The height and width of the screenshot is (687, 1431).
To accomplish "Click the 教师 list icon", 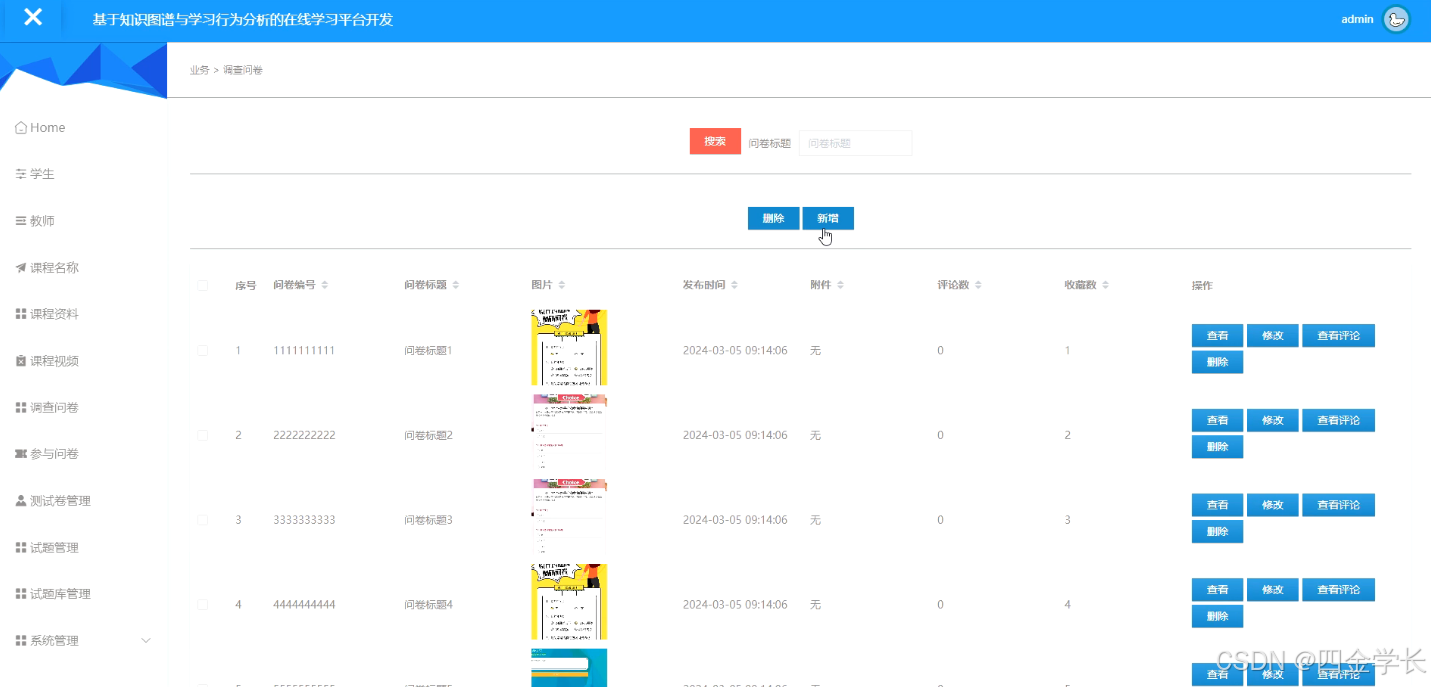I will 21,221.
